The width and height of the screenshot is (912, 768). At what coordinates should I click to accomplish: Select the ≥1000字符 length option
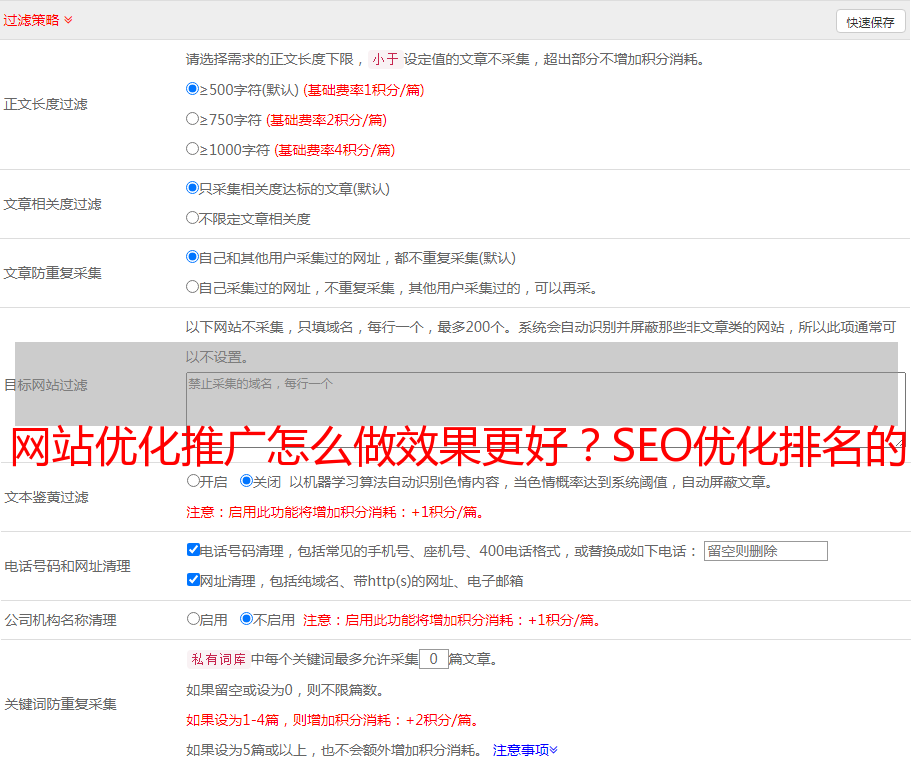[193, 149]
